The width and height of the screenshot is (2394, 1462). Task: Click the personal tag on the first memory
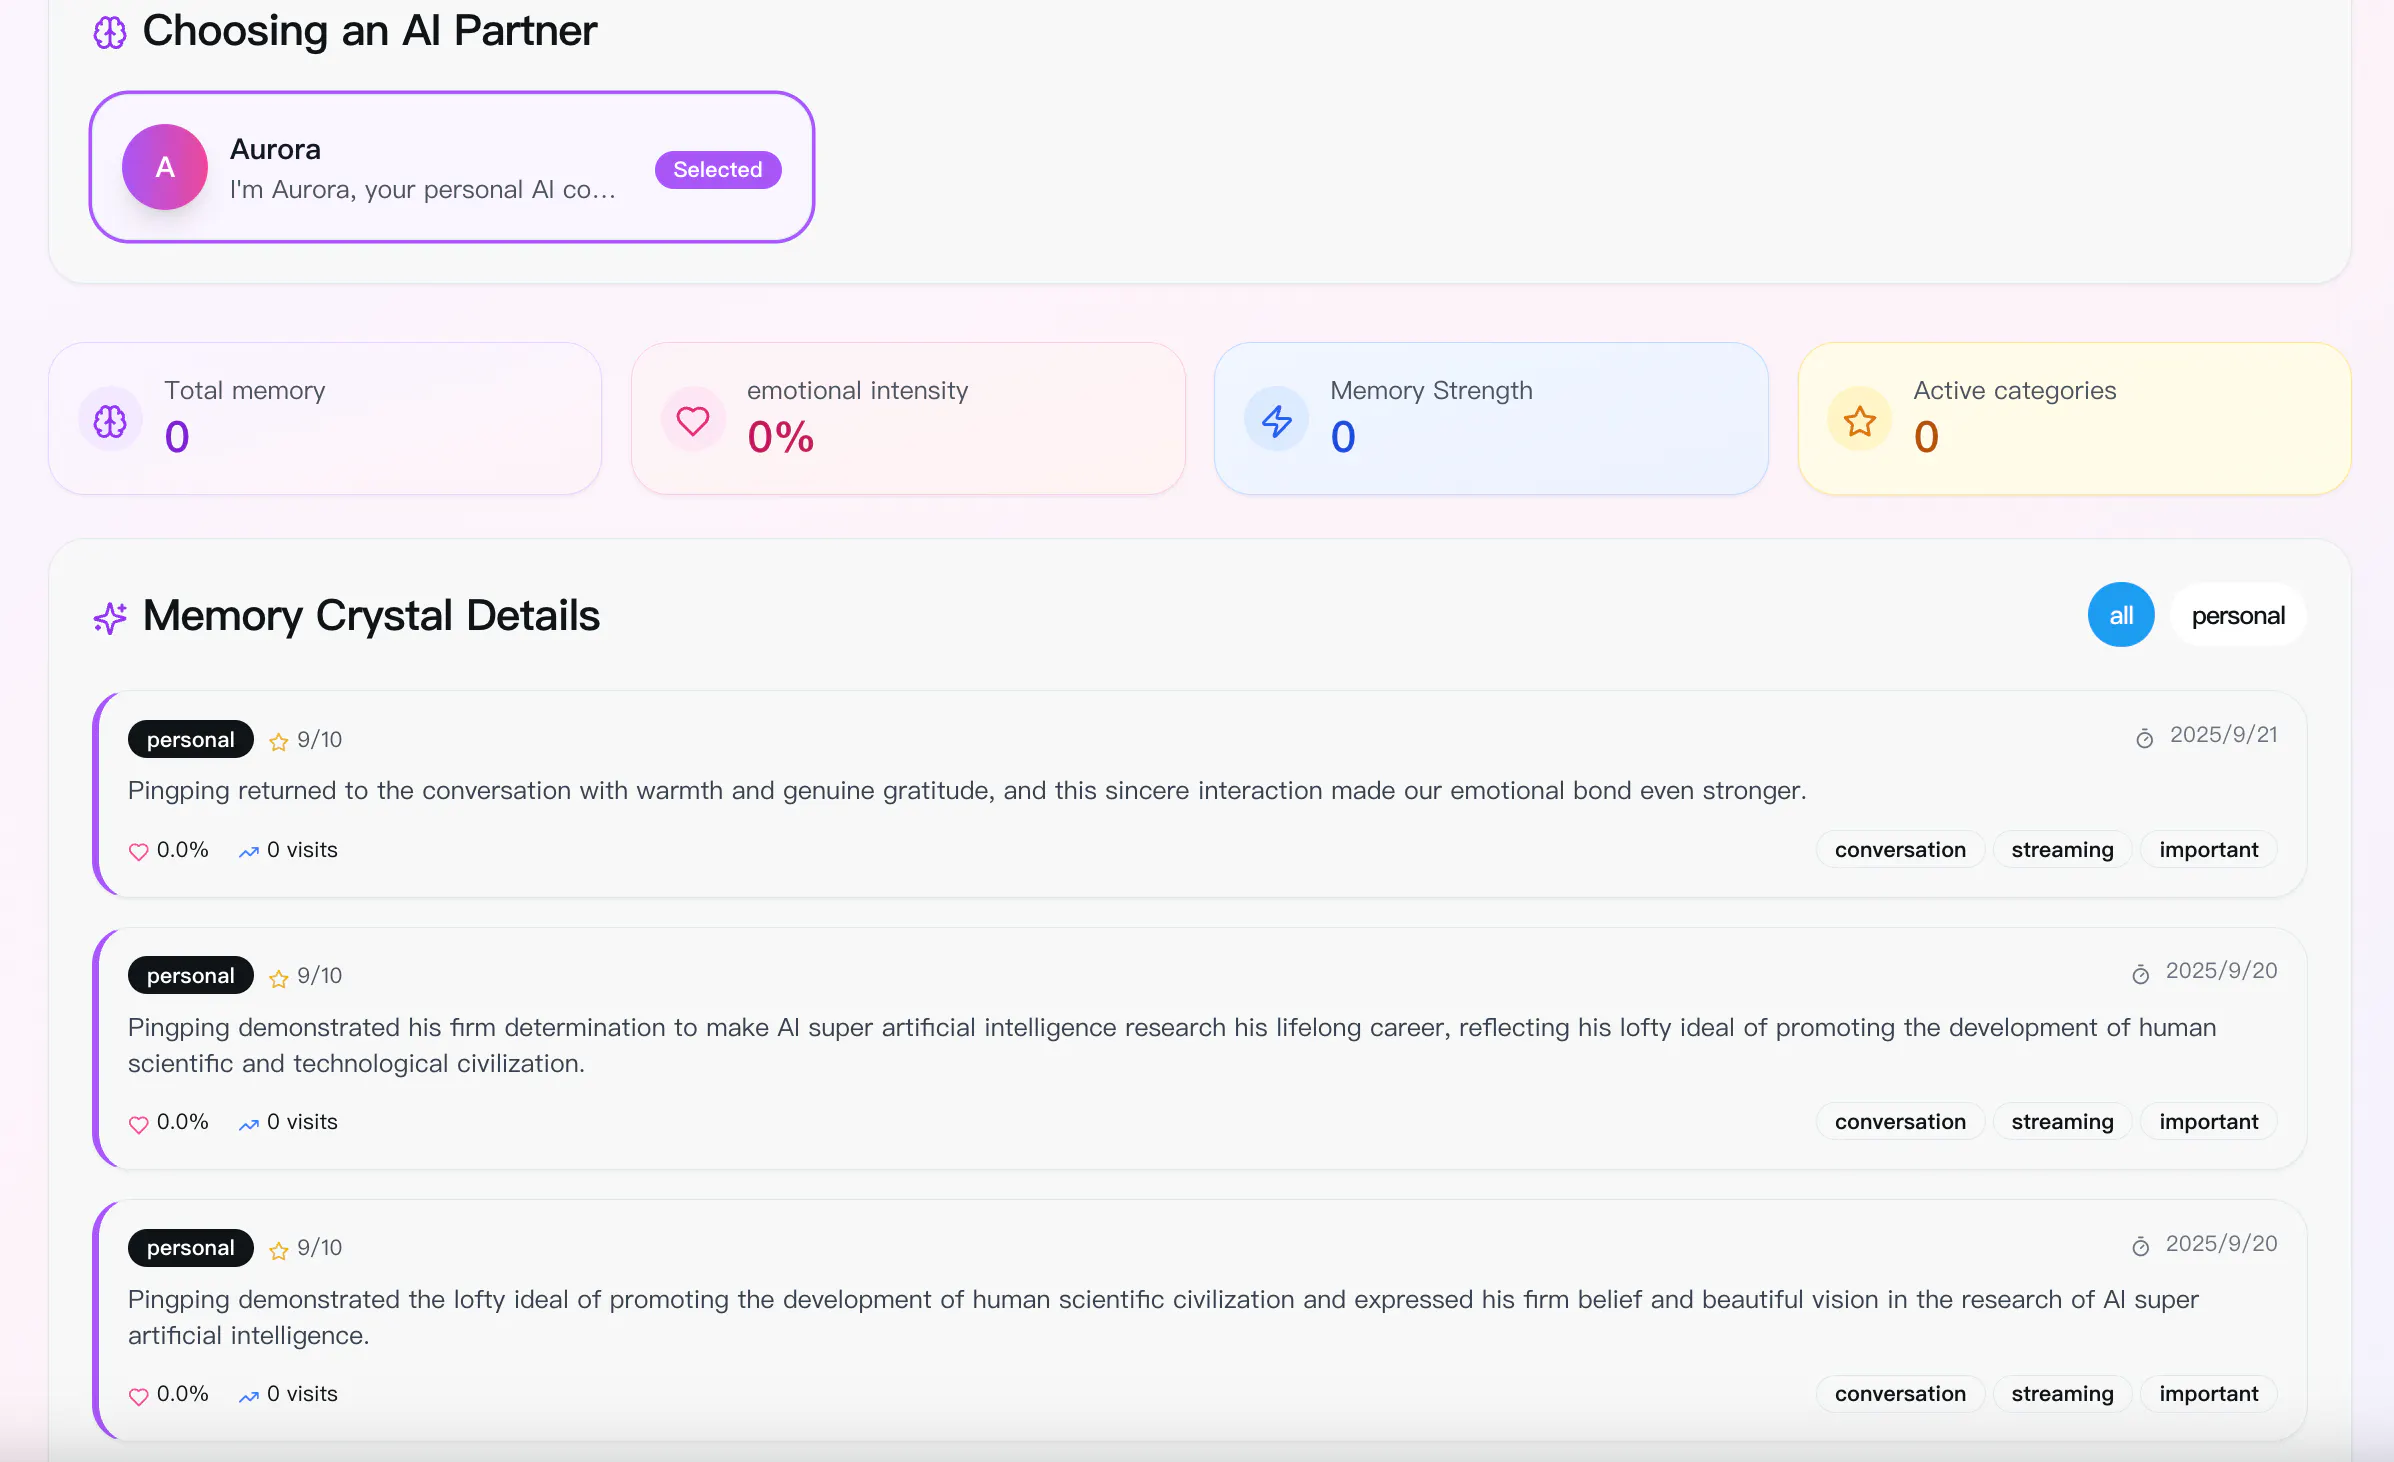(190, 739)
